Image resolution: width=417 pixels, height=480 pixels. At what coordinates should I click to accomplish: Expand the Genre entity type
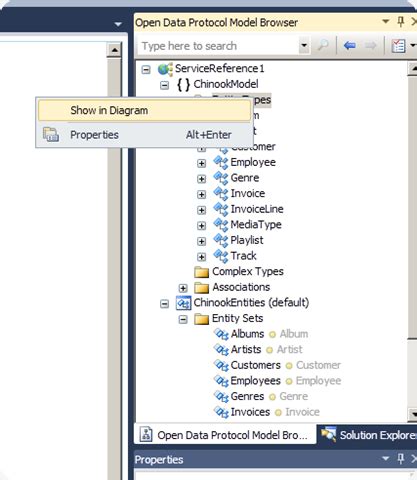[x=201, y=179]
